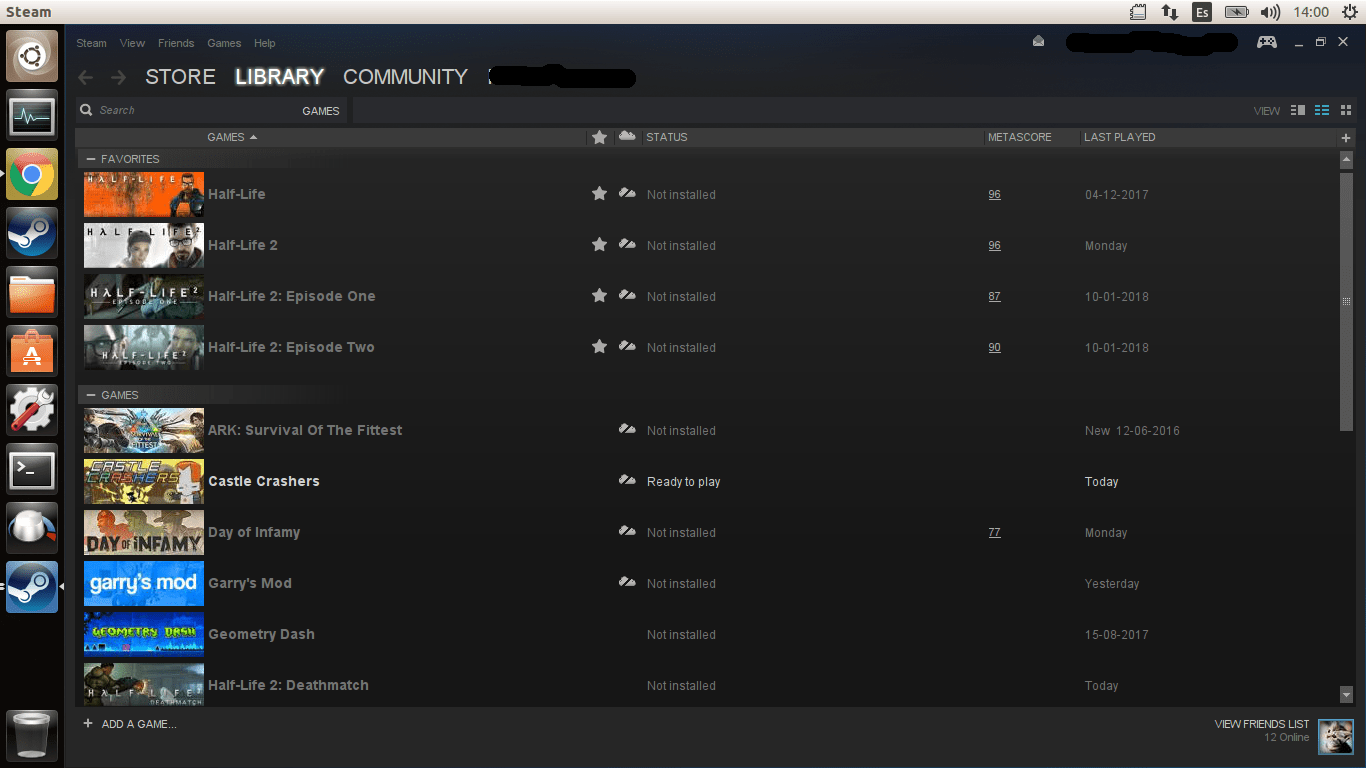Switch library to grid view

[x=1345, y=110]
